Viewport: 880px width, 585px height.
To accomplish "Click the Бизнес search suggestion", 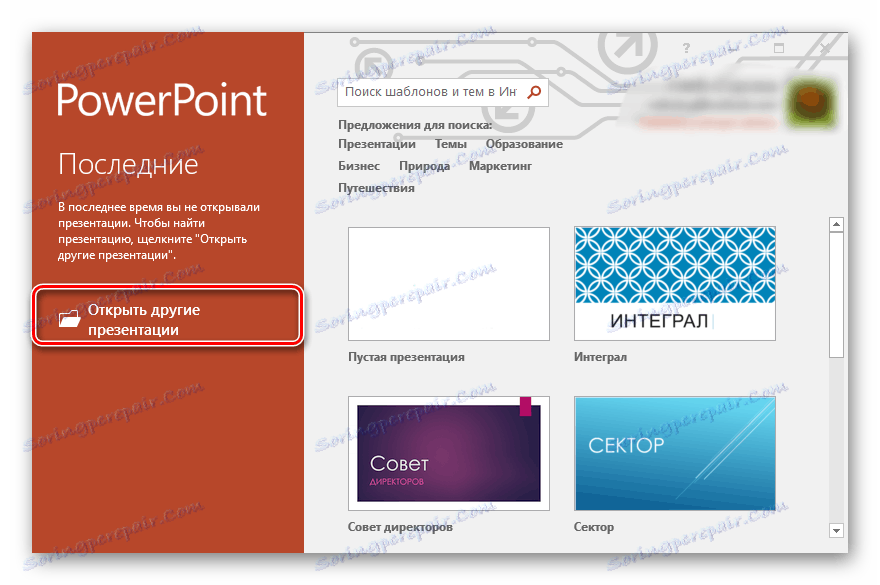I will (358, 165).
